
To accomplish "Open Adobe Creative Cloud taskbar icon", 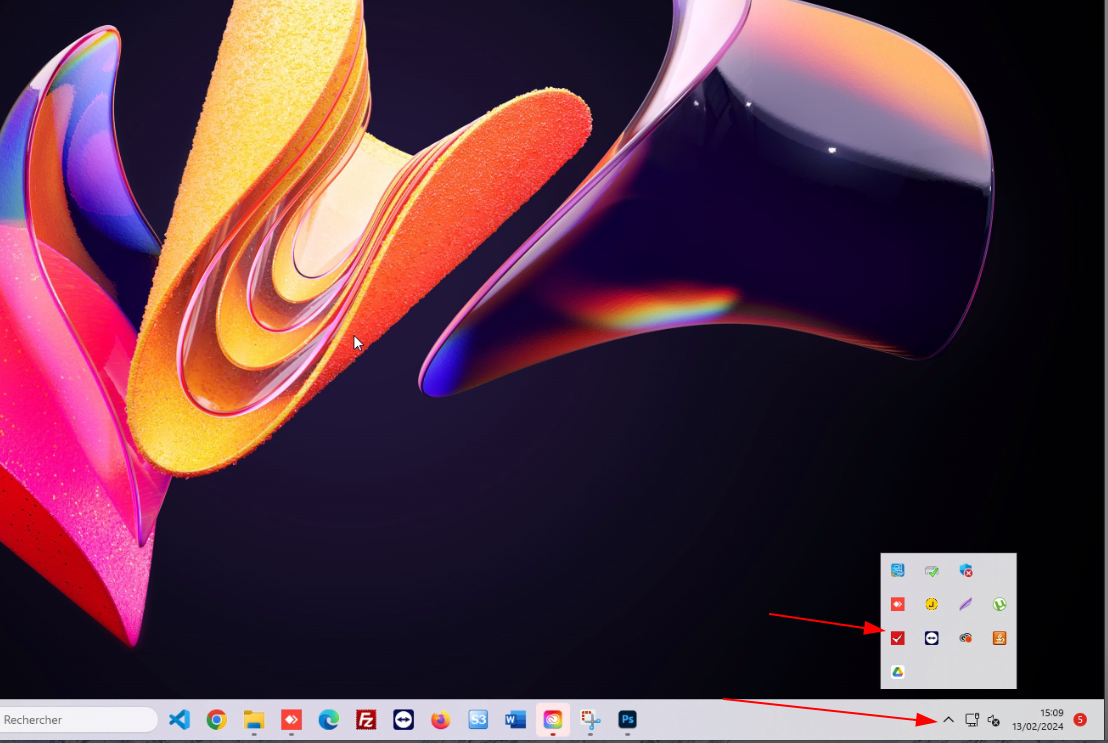I will (x=553, y=720).
